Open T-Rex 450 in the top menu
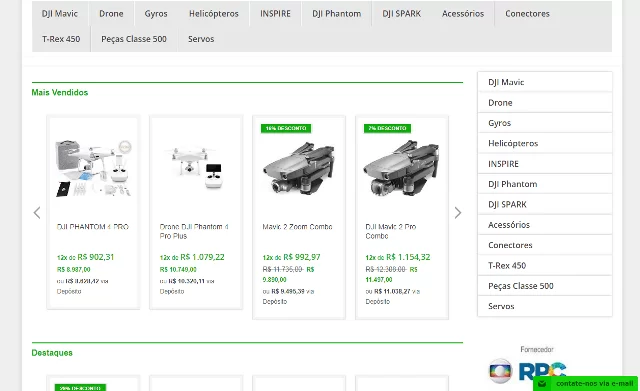Screen dimensions: 640x391 61,39
